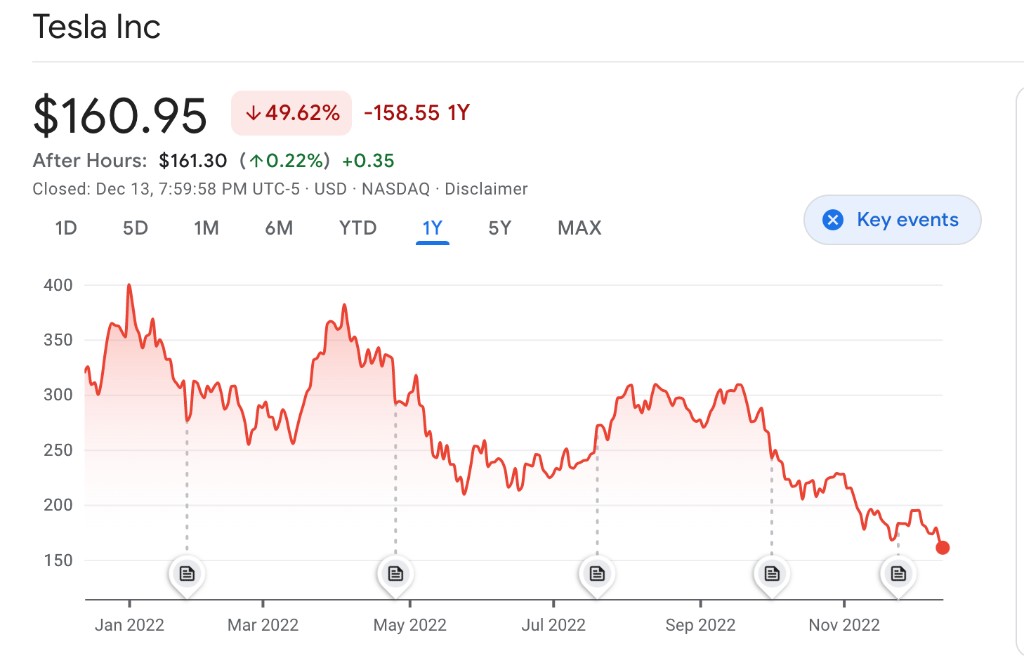Open the key event marker near January 2022
Viewport: 1024px width, 657px height.
pyautogui.click(x=186, y=574)
